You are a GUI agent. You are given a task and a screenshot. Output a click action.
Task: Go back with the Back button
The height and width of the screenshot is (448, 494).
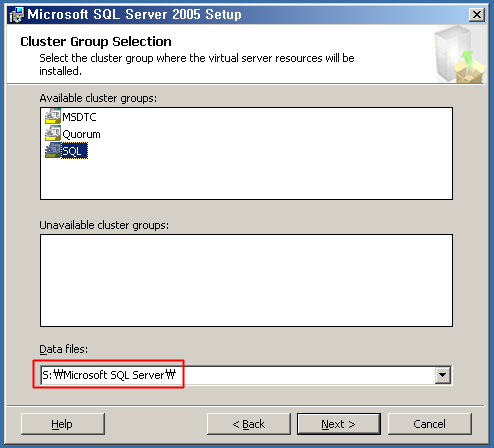tap(249, 424)
